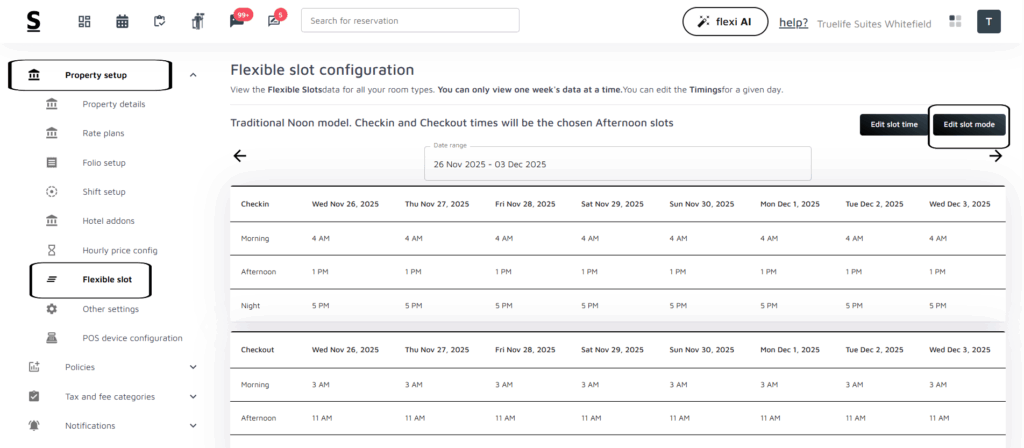The image size is (1024, 448).
Task: Select Hourly price config menu item
Action: click(119, 250)
